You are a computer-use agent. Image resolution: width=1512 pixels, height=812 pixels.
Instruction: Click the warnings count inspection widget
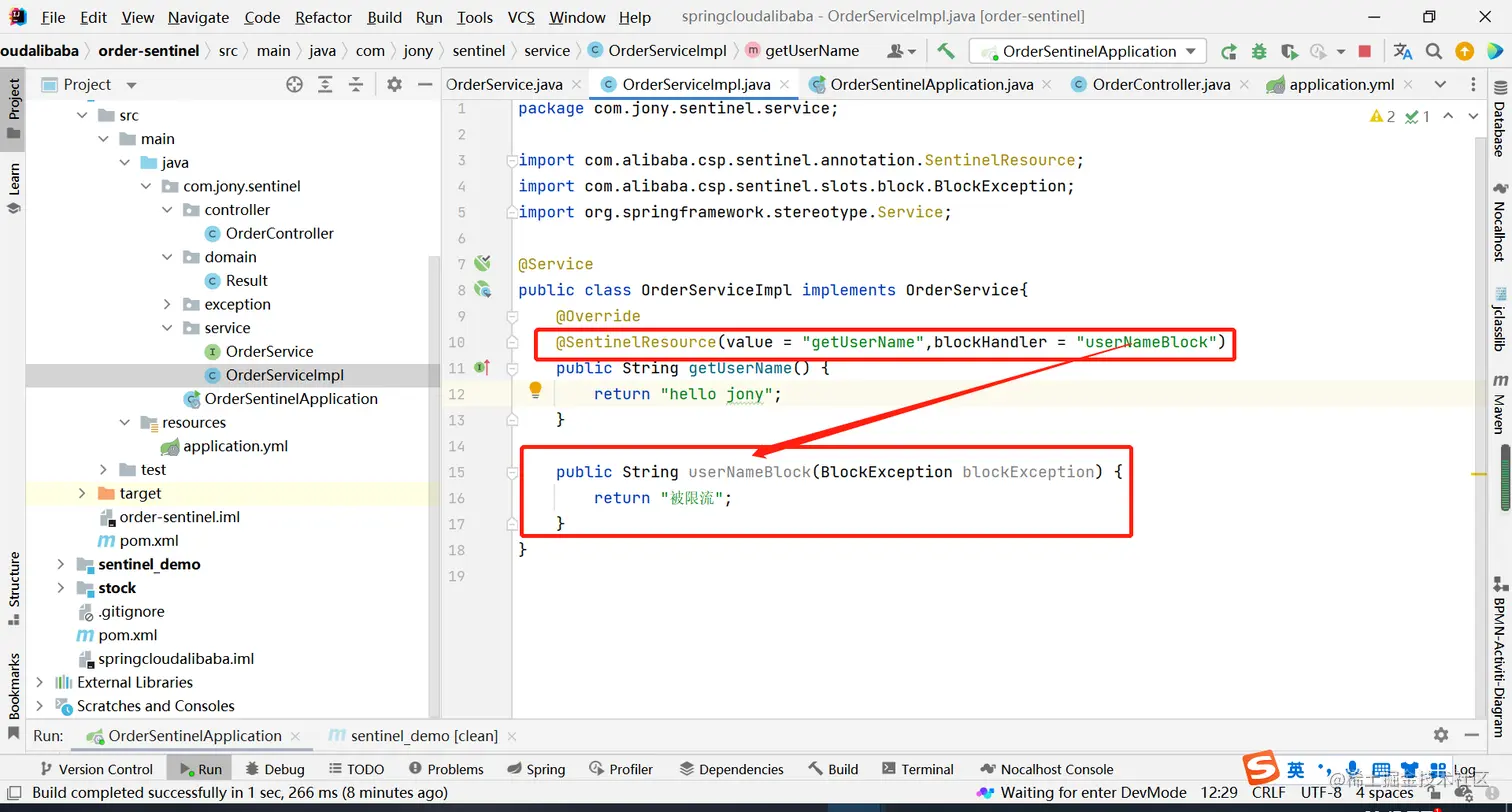[x=1383, y=117]
